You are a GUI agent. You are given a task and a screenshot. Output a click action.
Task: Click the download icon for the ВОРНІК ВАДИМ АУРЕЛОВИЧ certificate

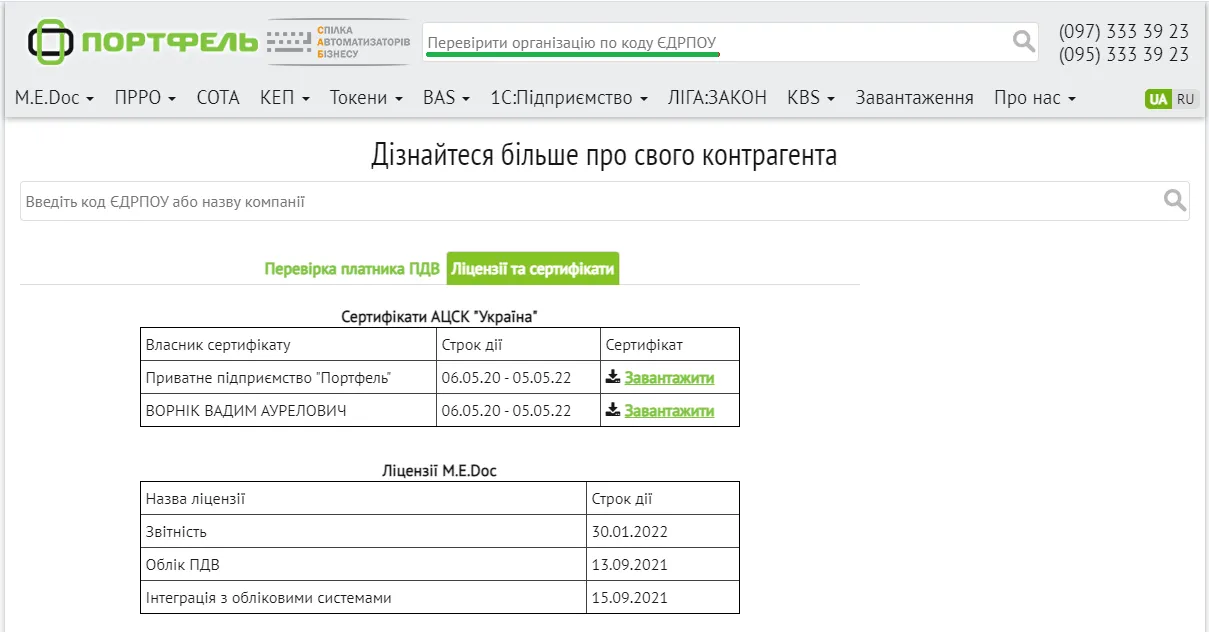coord(613,410)
